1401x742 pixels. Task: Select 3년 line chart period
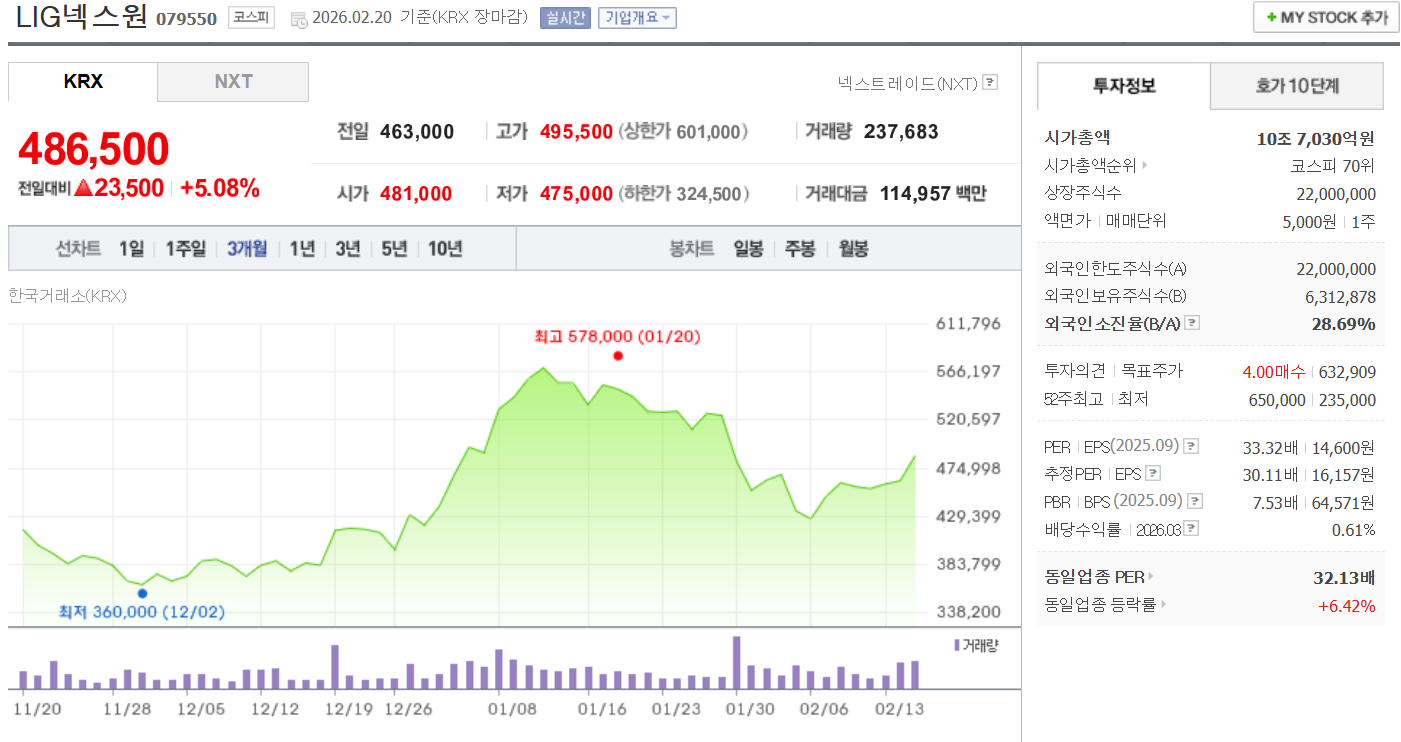[x=348, y=249]
